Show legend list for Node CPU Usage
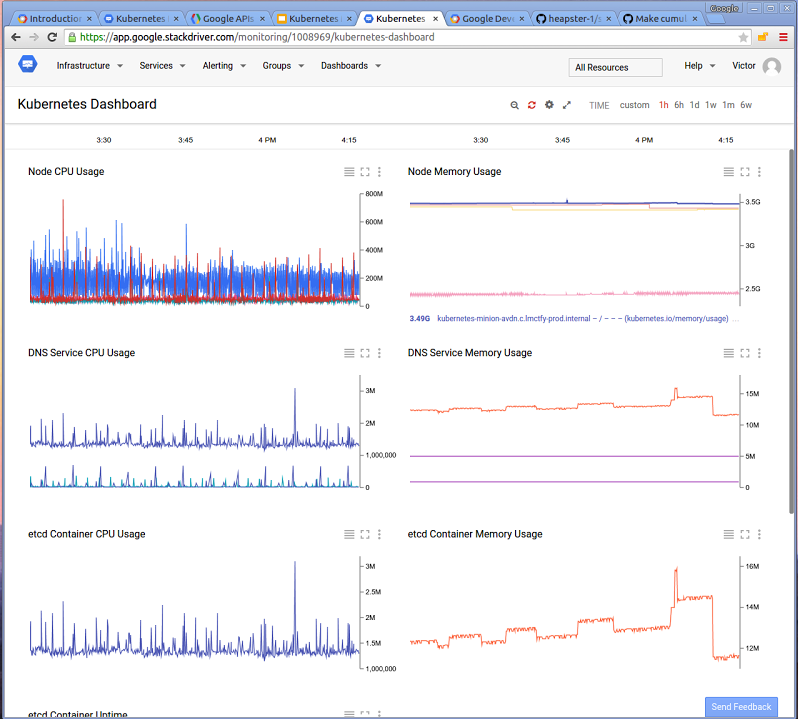 pos(349,172)
